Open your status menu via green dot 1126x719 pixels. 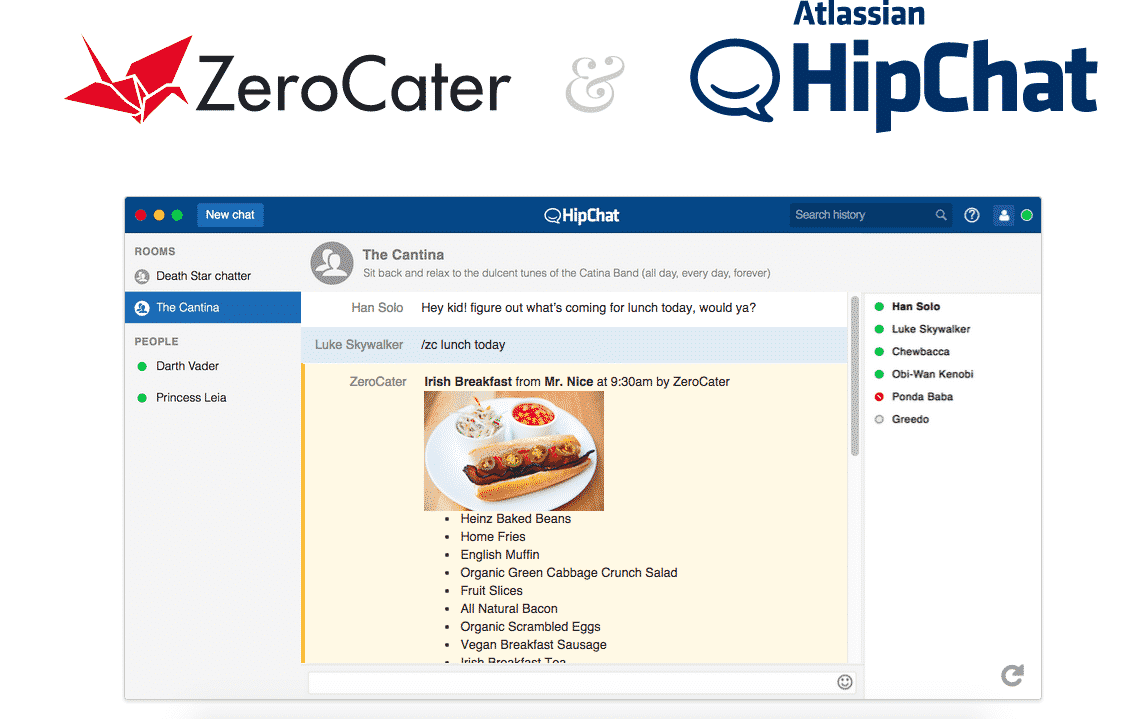(x=1026, y=214)
